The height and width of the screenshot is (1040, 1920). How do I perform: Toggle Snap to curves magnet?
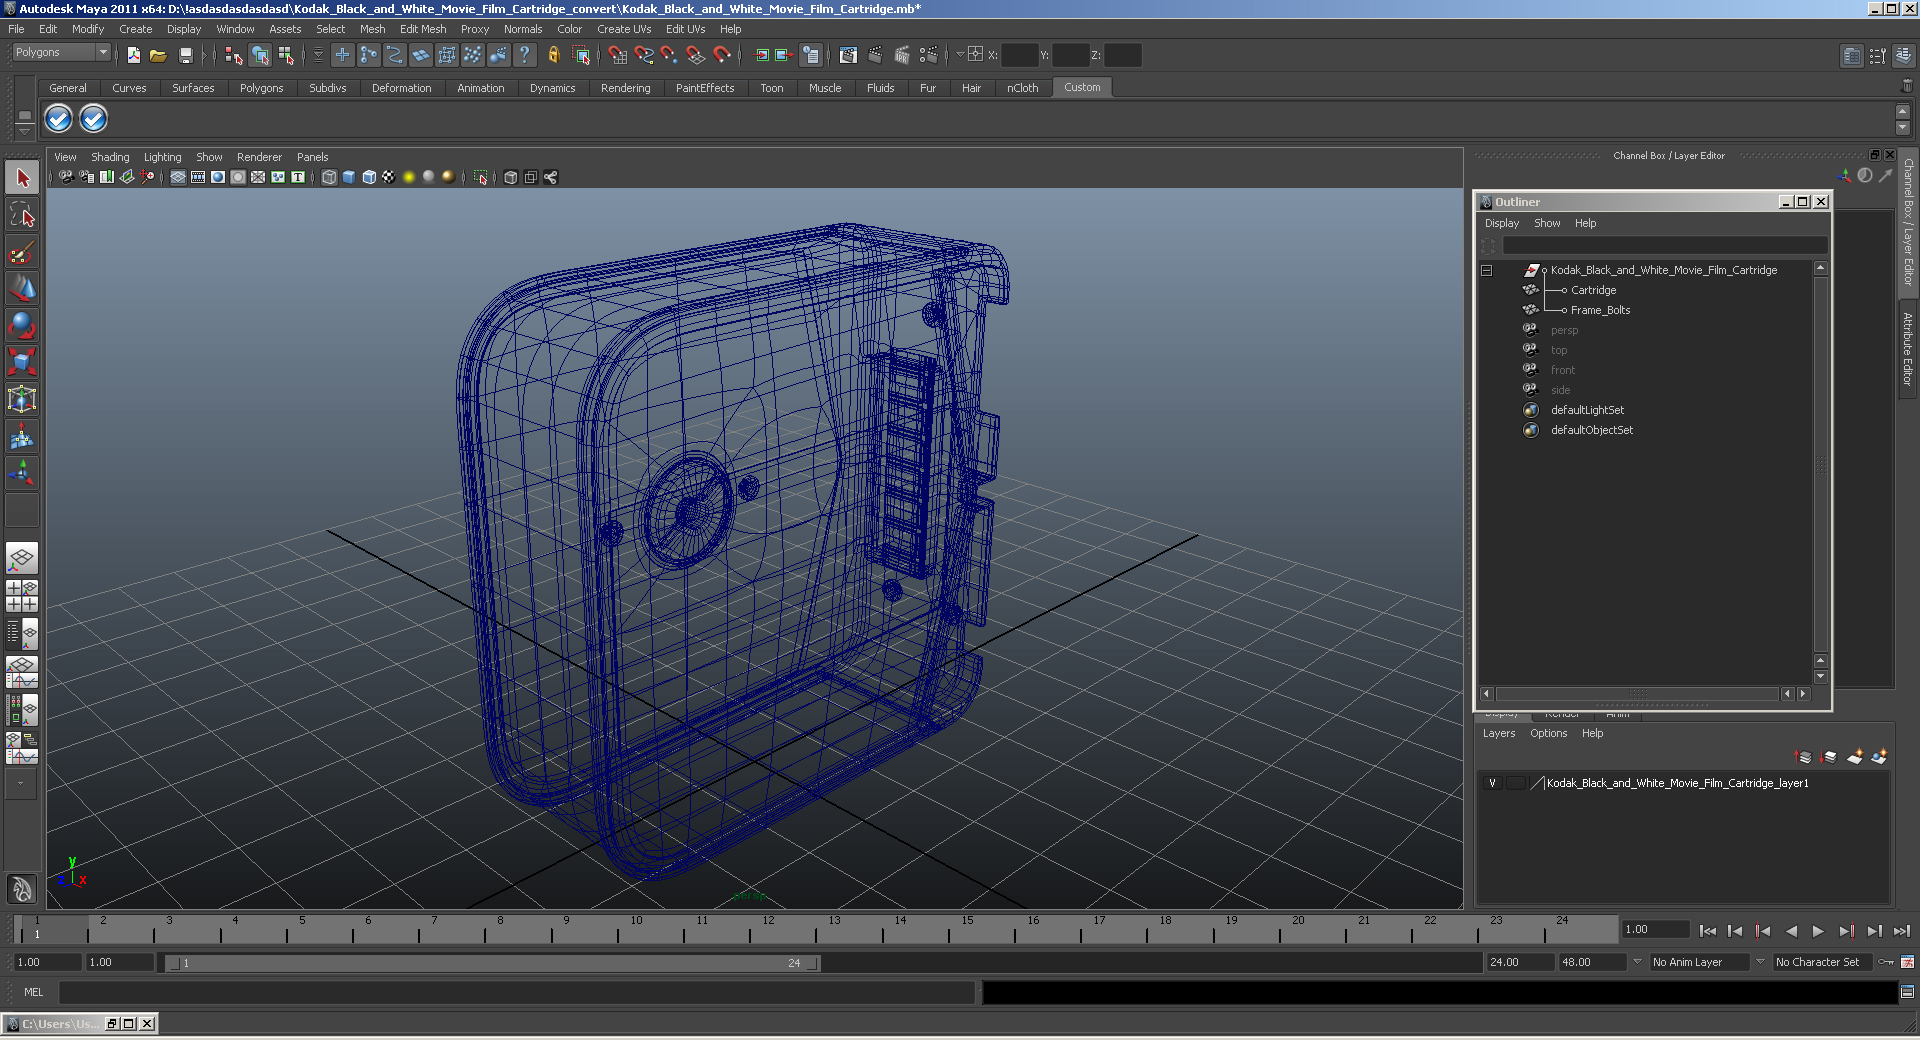[x=643, y=55]
